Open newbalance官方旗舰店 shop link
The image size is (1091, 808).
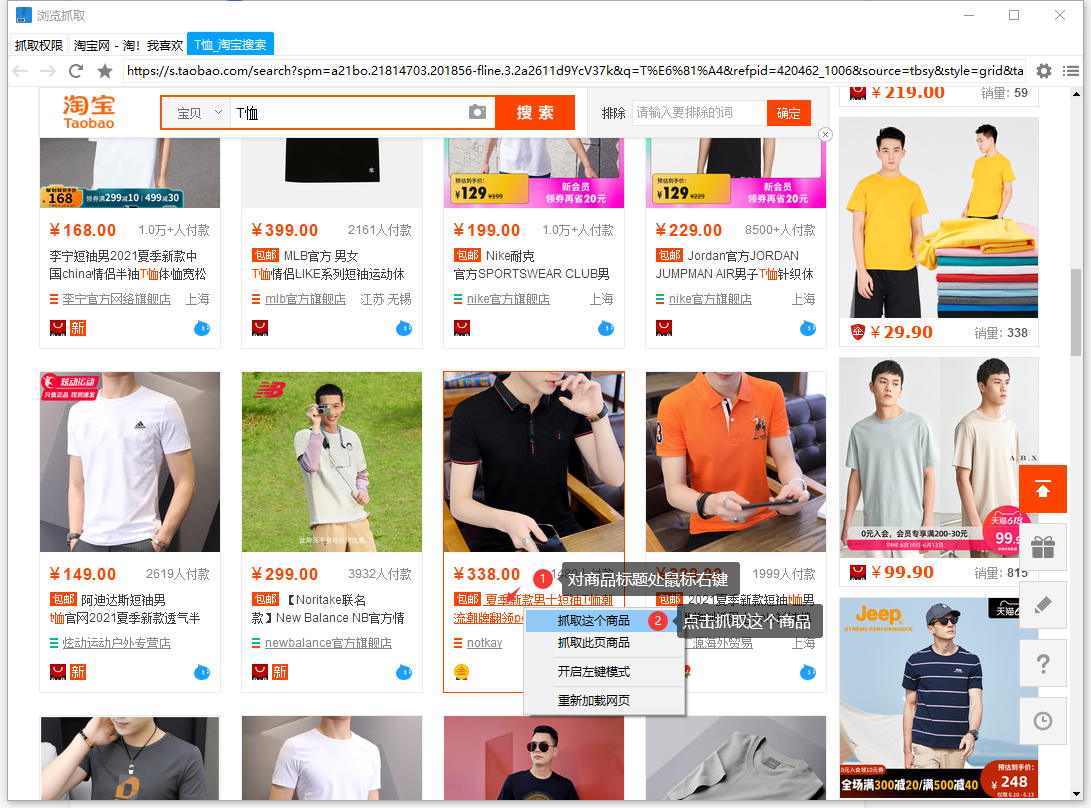pos(328,643)
